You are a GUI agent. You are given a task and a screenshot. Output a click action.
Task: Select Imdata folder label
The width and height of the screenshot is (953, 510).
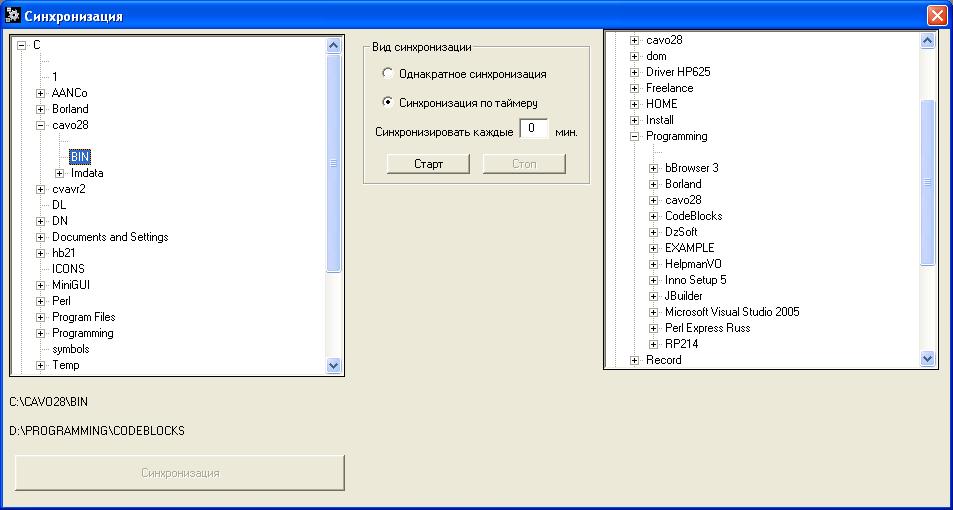[87, 173]
